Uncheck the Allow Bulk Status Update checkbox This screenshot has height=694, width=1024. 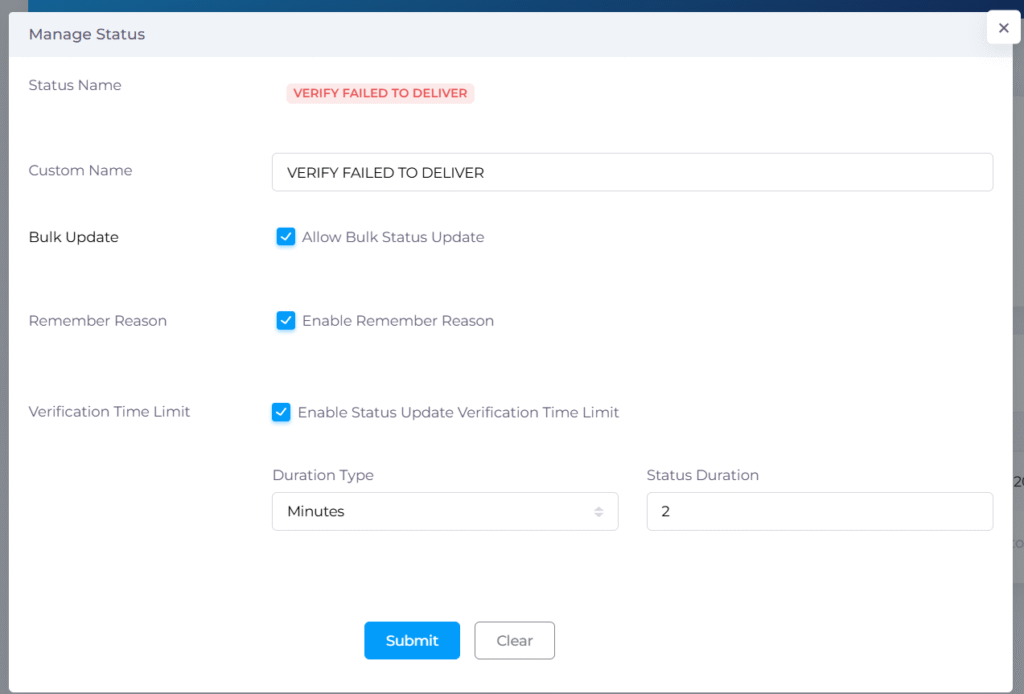[x=286, y=237]
